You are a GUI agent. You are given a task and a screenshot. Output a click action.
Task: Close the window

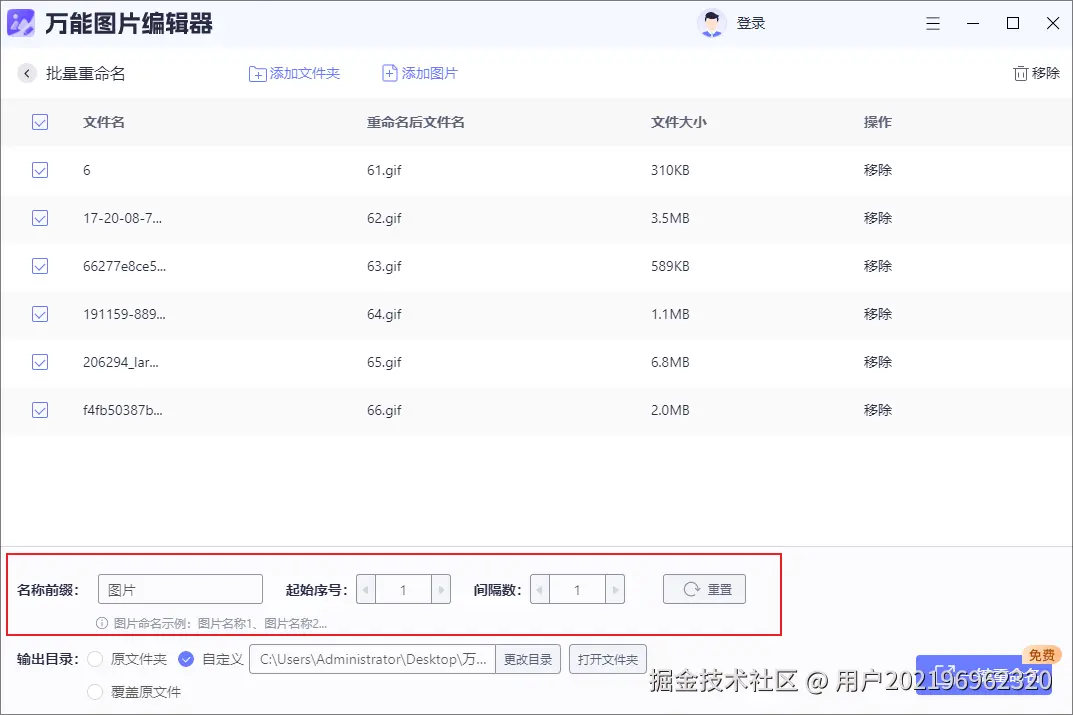point(1053,23)
